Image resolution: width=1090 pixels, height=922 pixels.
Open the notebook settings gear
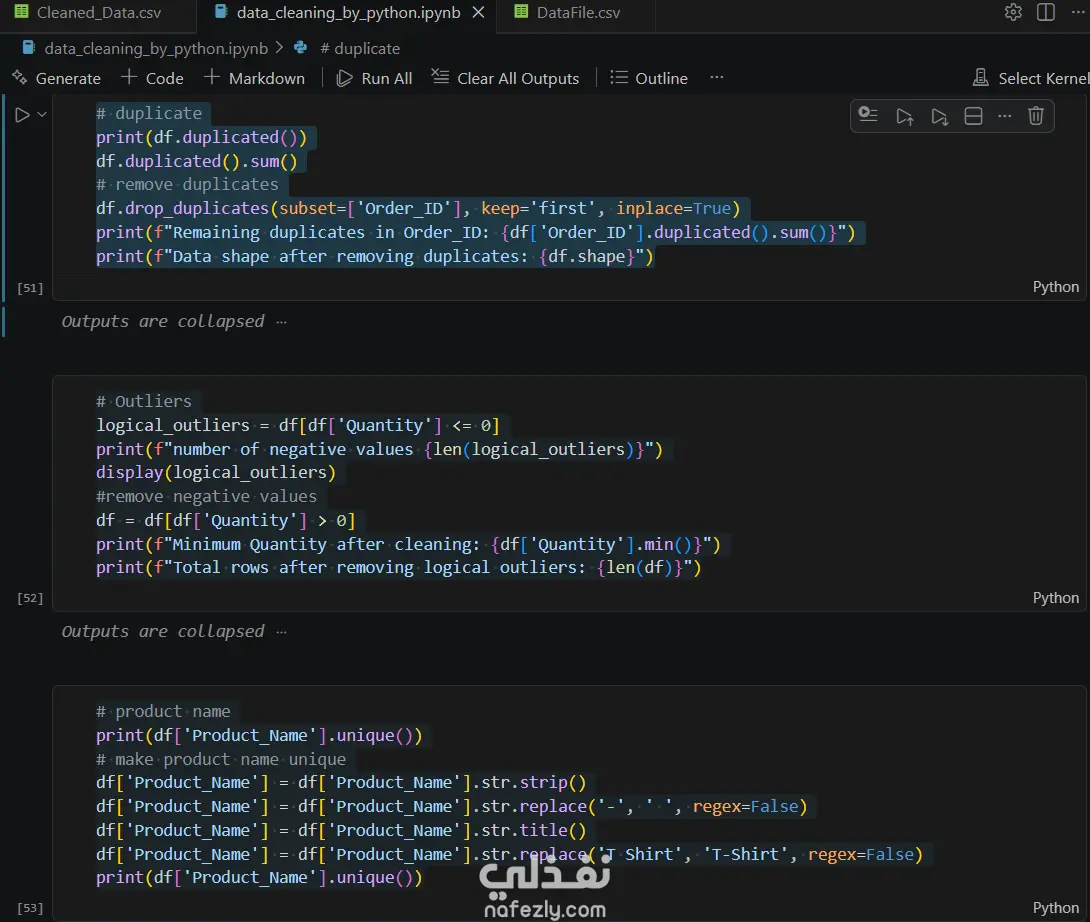[1013, 13]
